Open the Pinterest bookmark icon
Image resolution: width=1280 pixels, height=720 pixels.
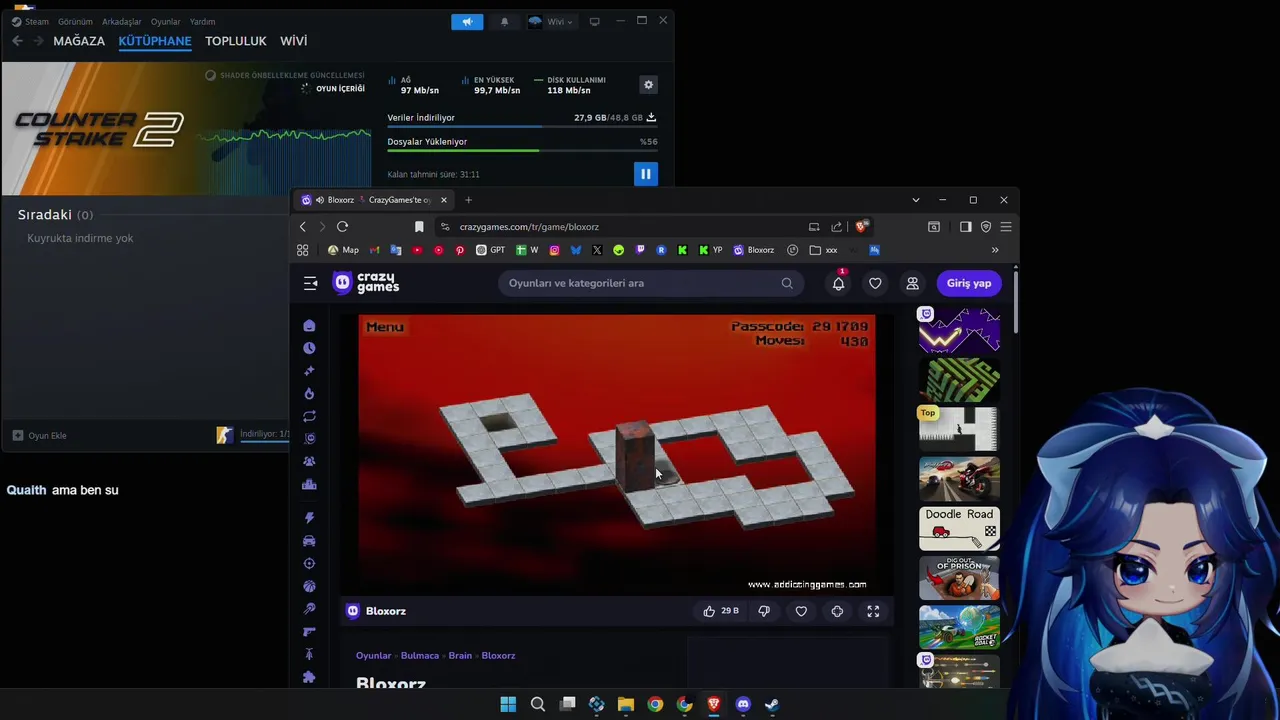point(460,250)
